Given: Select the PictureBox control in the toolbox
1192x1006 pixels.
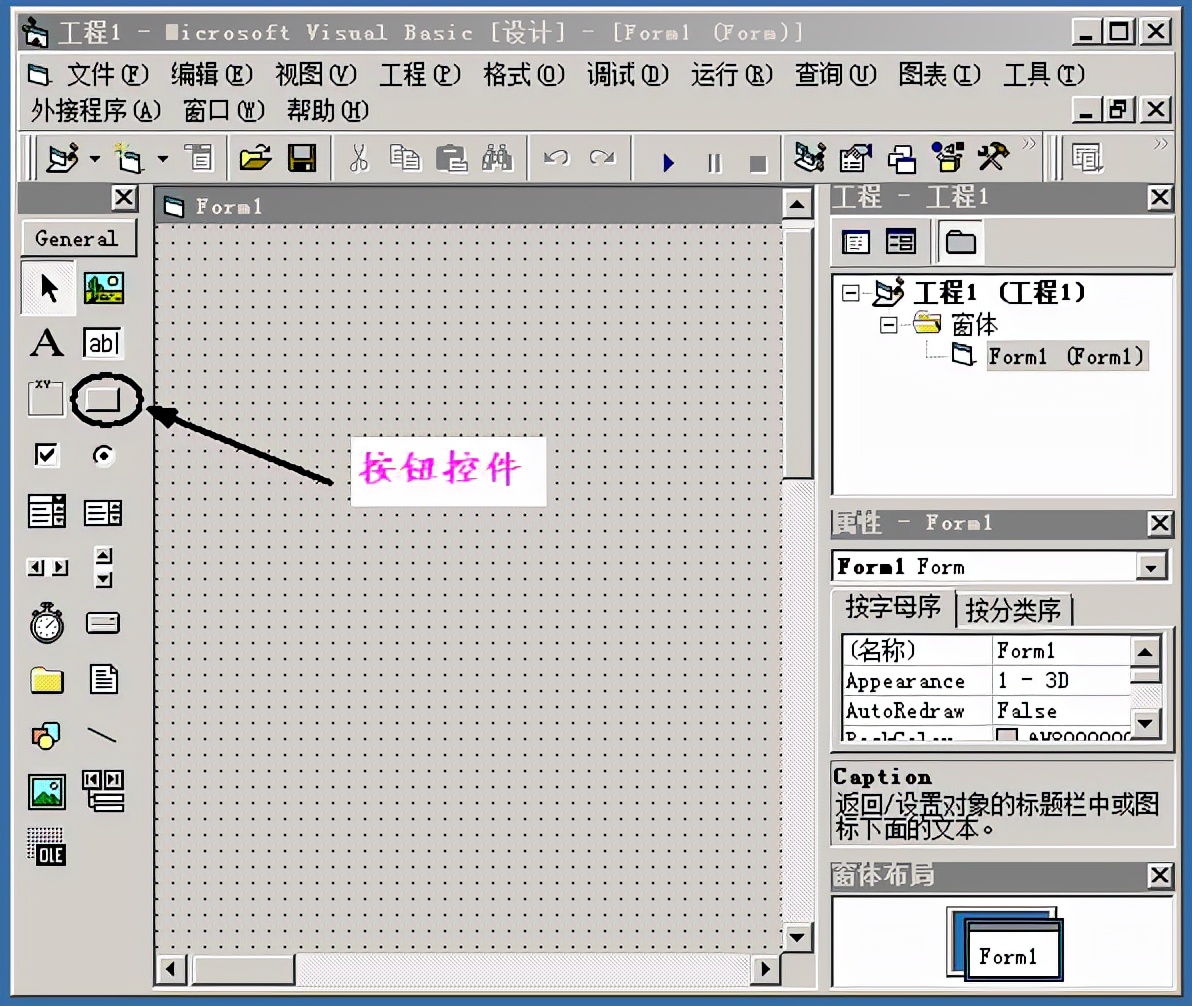Looking at the screenshot, I should tap(103, 287).
